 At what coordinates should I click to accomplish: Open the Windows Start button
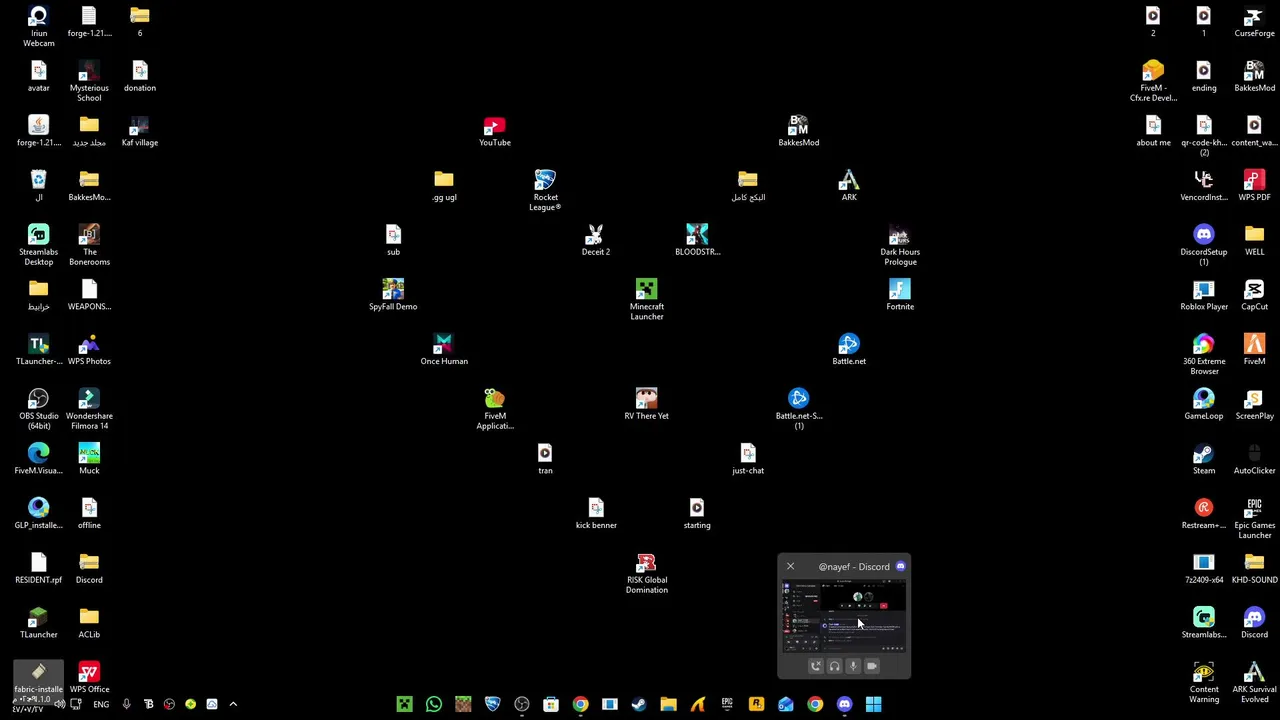(x=873, y=704)
